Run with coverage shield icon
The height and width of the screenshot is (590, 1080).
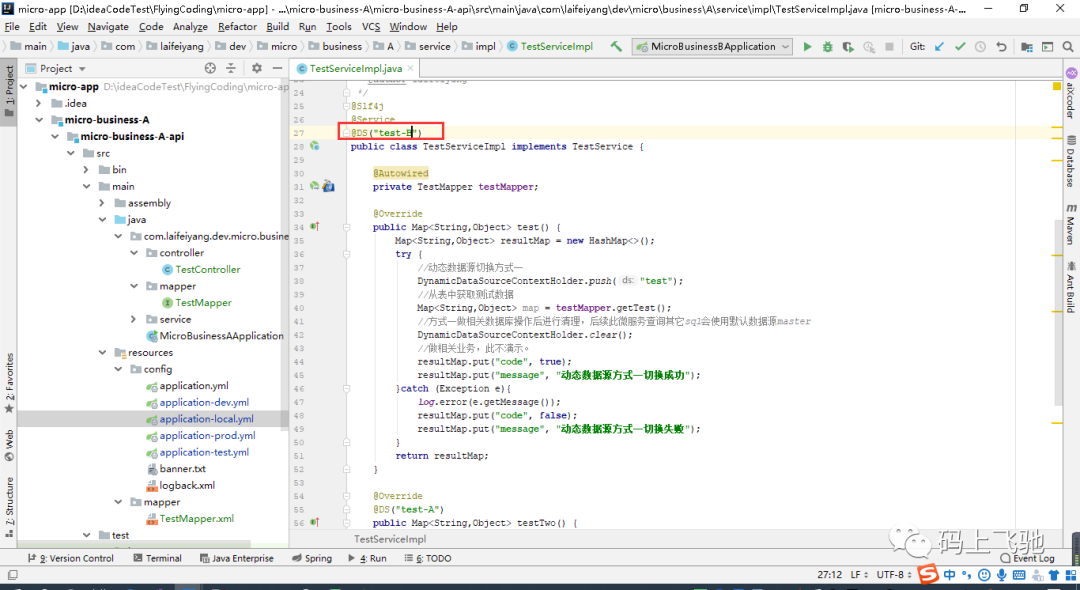[x=848, y=47]
